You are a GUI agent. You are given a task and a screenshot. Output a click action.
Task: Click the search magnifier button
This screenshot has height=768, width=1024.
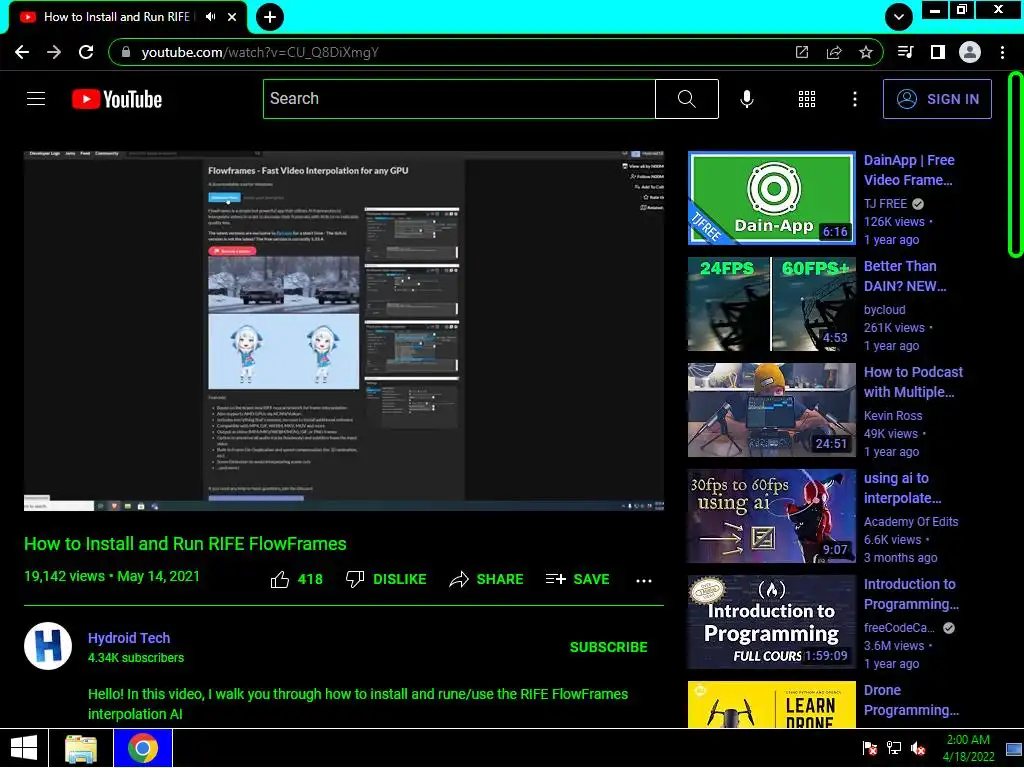[686, 99]
